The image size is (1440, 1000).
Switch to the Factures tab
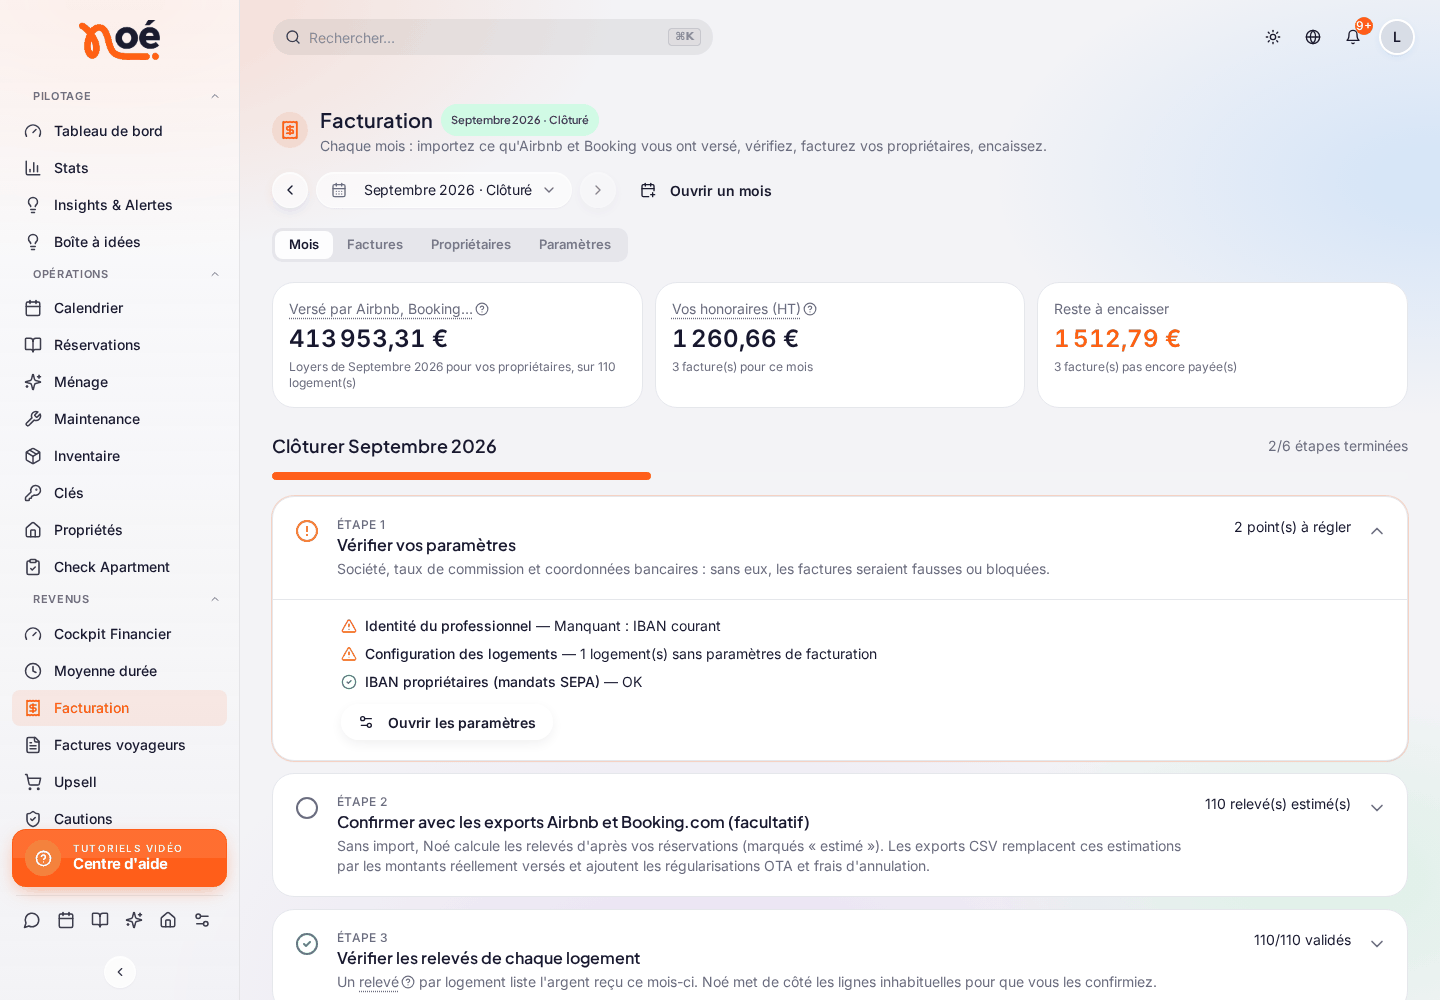pyautogui.click(x=375, y=245)
